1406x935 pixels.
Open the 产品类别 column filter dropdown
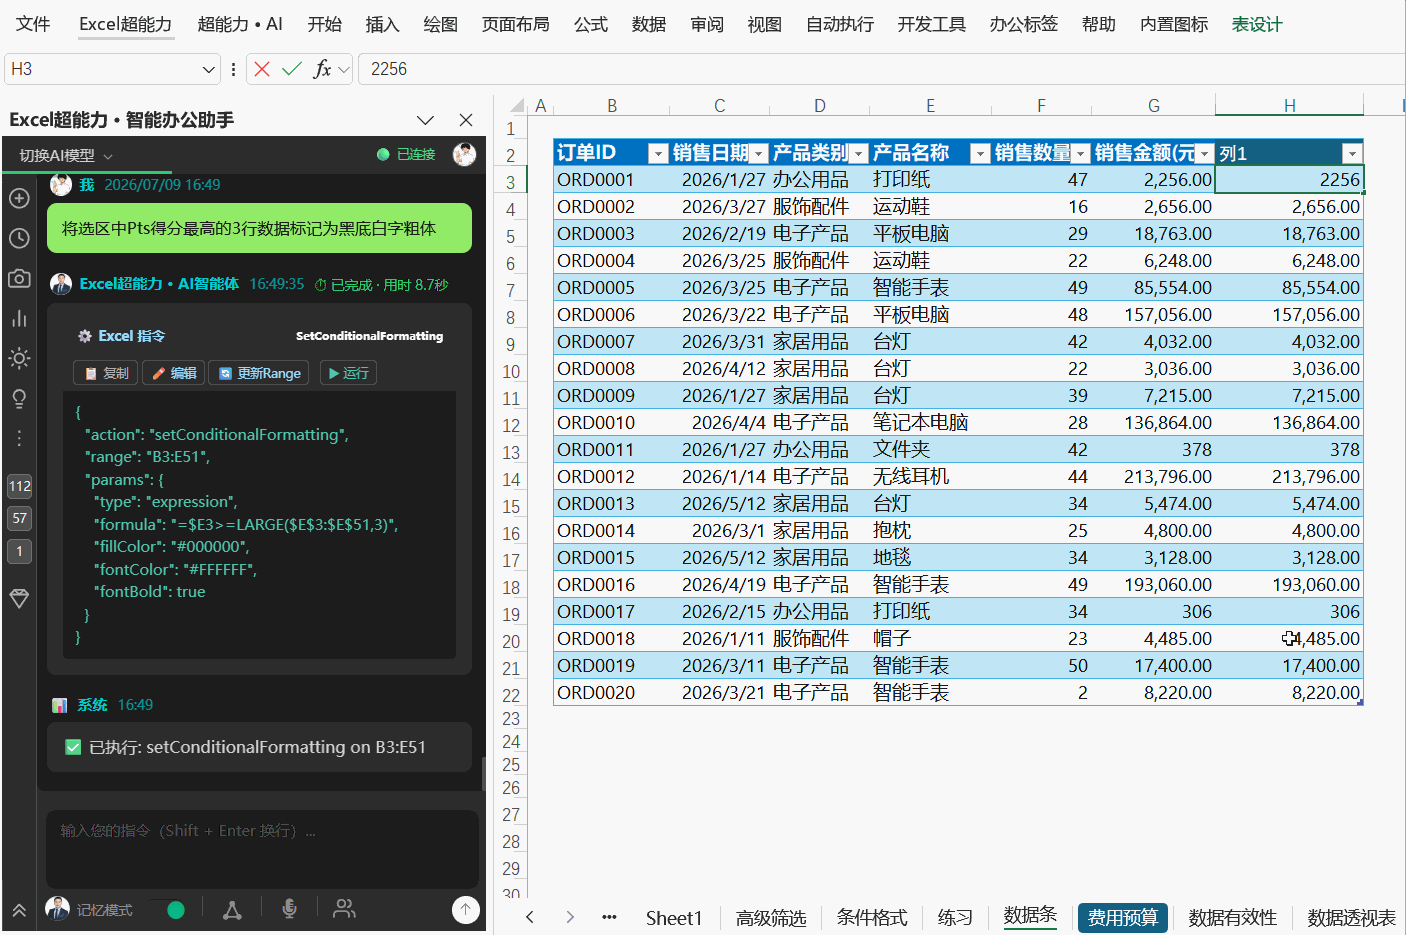coord(859,153)
